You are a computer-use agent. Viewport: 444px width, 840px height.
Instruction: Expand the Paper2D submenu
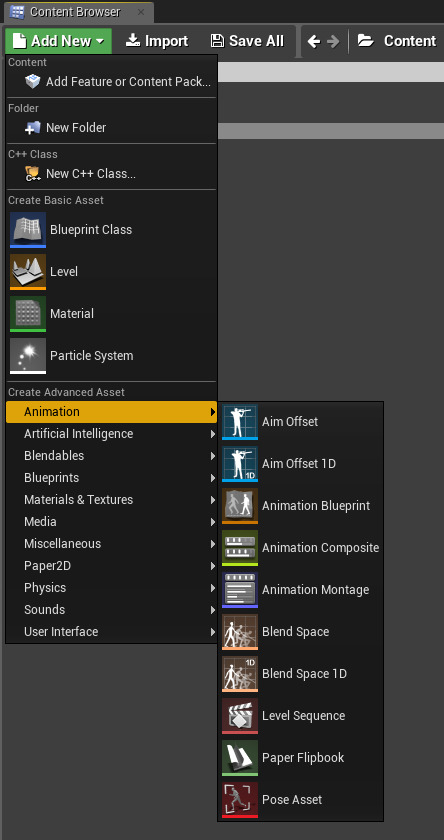point(111,566)
